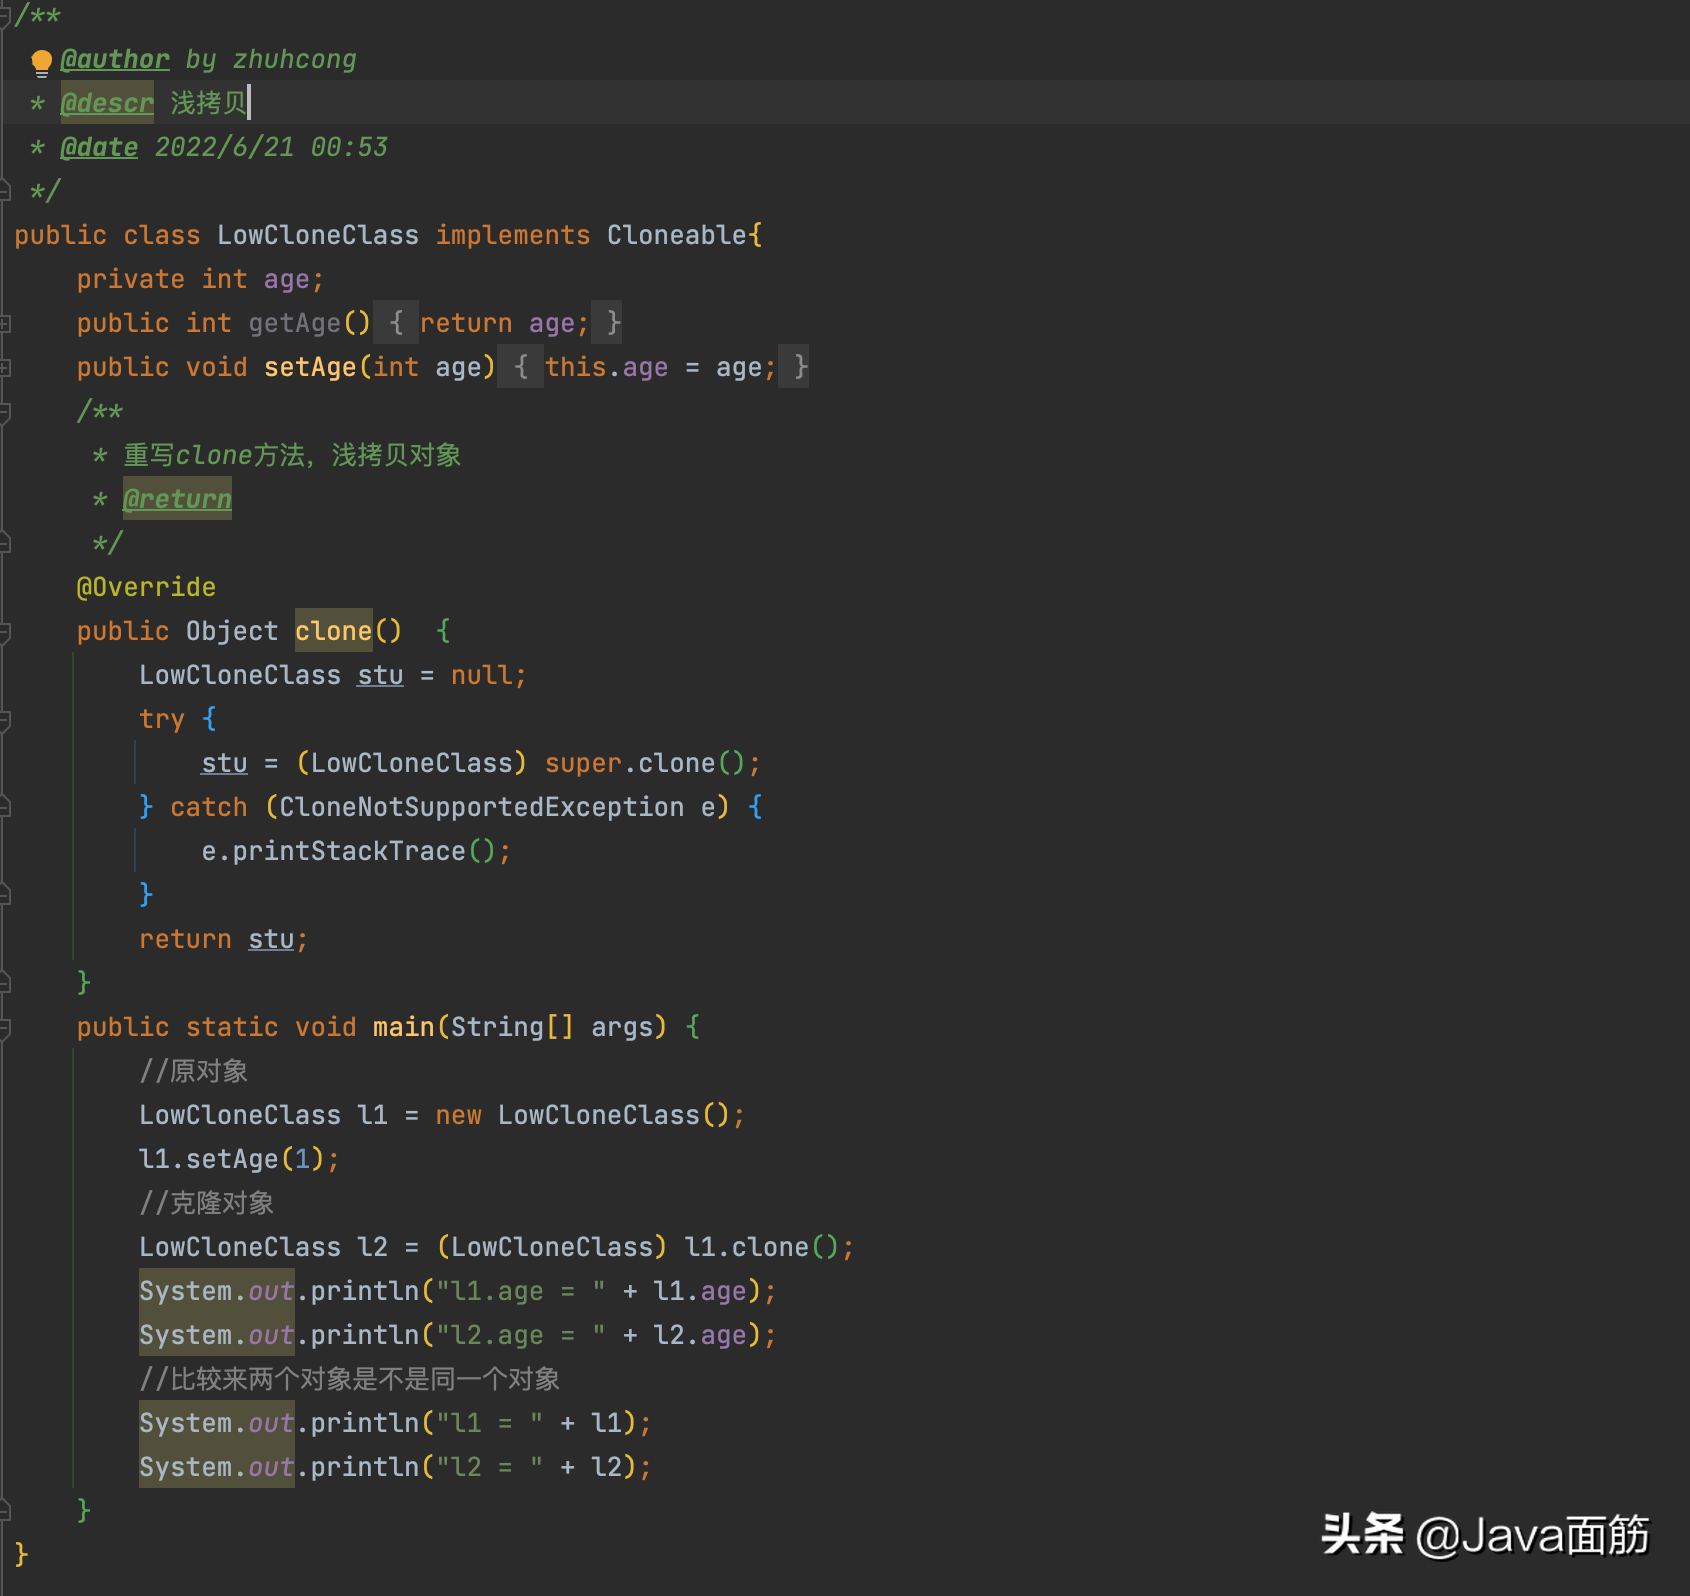
Task: Click CloneNotSupportedException in the catch clause
Action: click(481, 807)
